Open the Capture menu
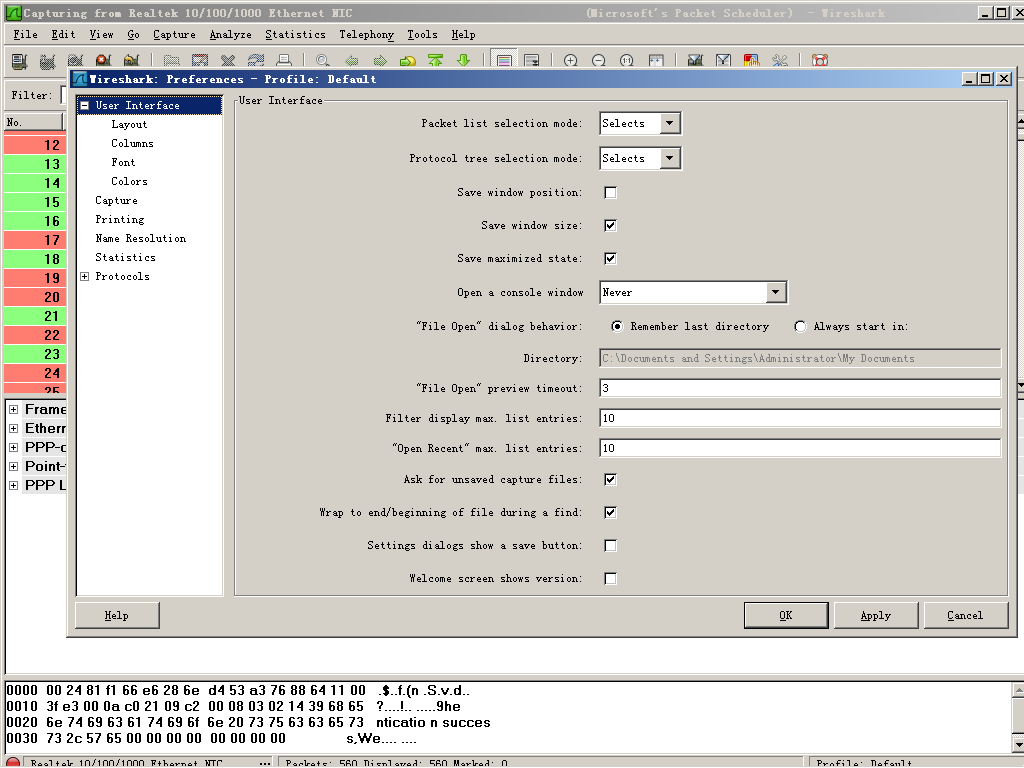The width and height of the screenshot is (1024, 768). click(x=174, y=35)
